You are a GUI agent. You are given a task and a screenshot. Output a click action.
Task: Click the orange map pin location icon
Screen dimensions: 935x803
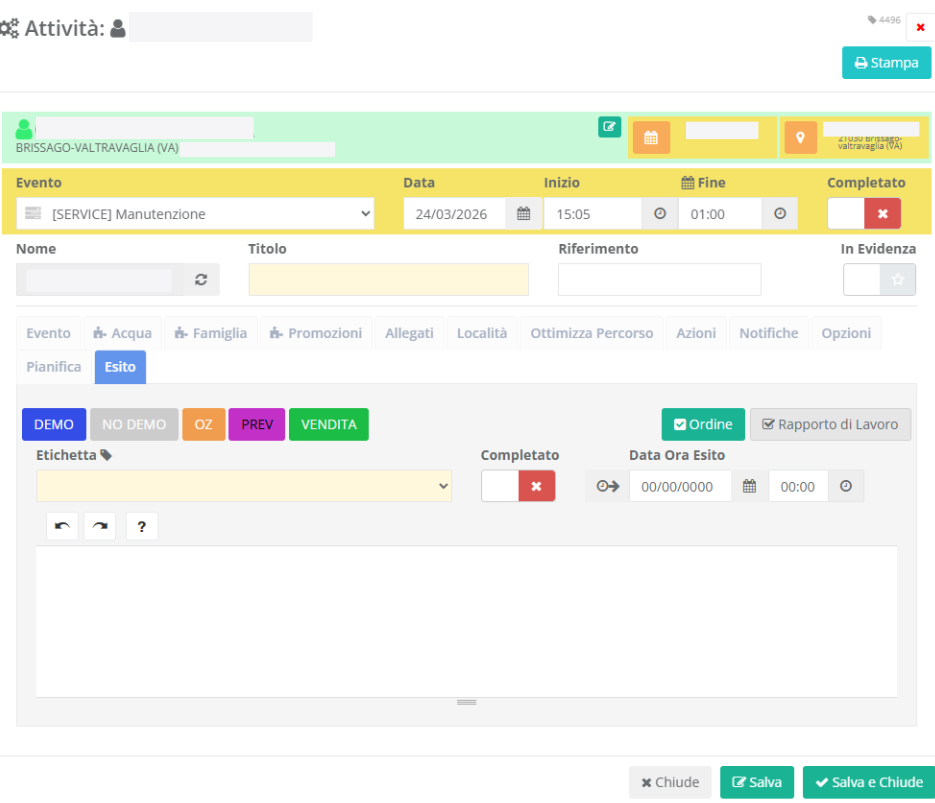tap(800, 138)
